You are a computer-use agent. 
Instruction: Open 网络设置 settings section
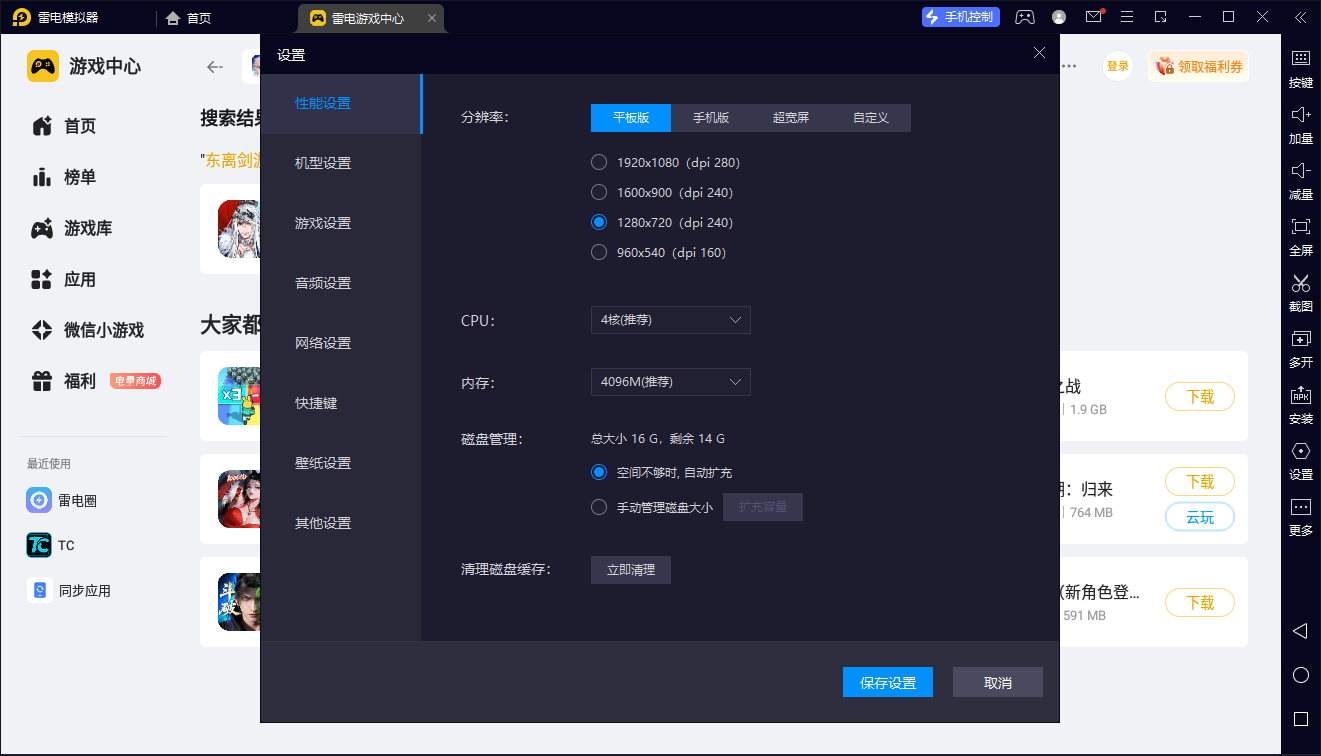341,343
